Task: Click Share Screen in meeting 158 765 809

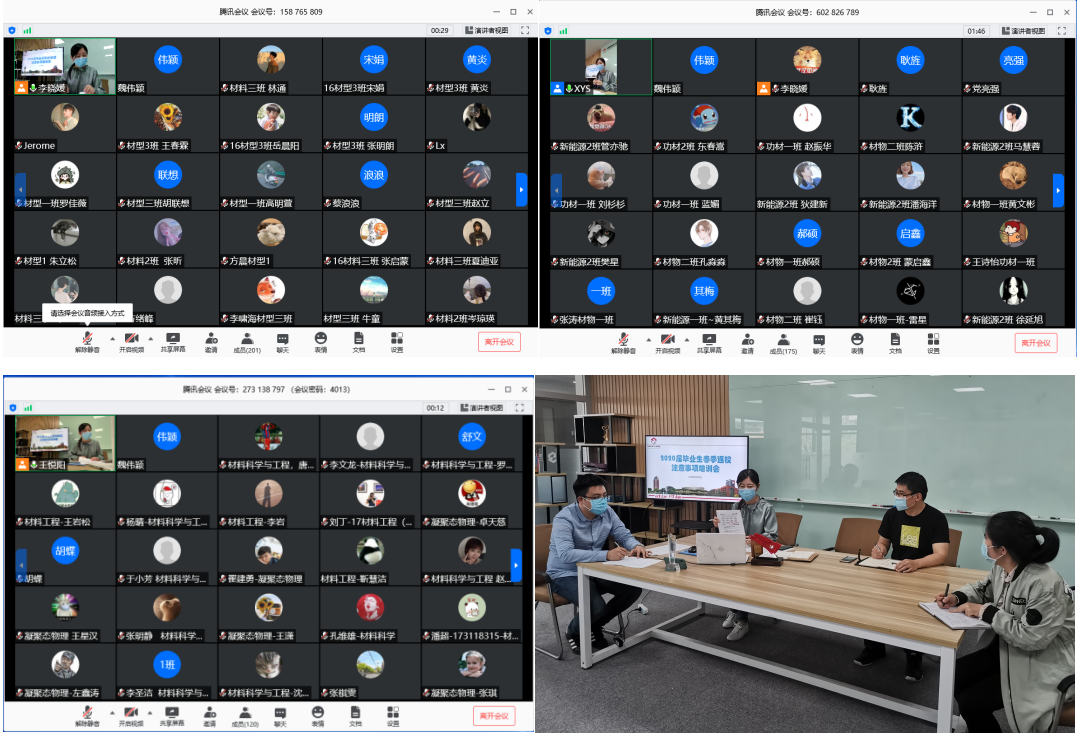Action: tap(173, 341)
